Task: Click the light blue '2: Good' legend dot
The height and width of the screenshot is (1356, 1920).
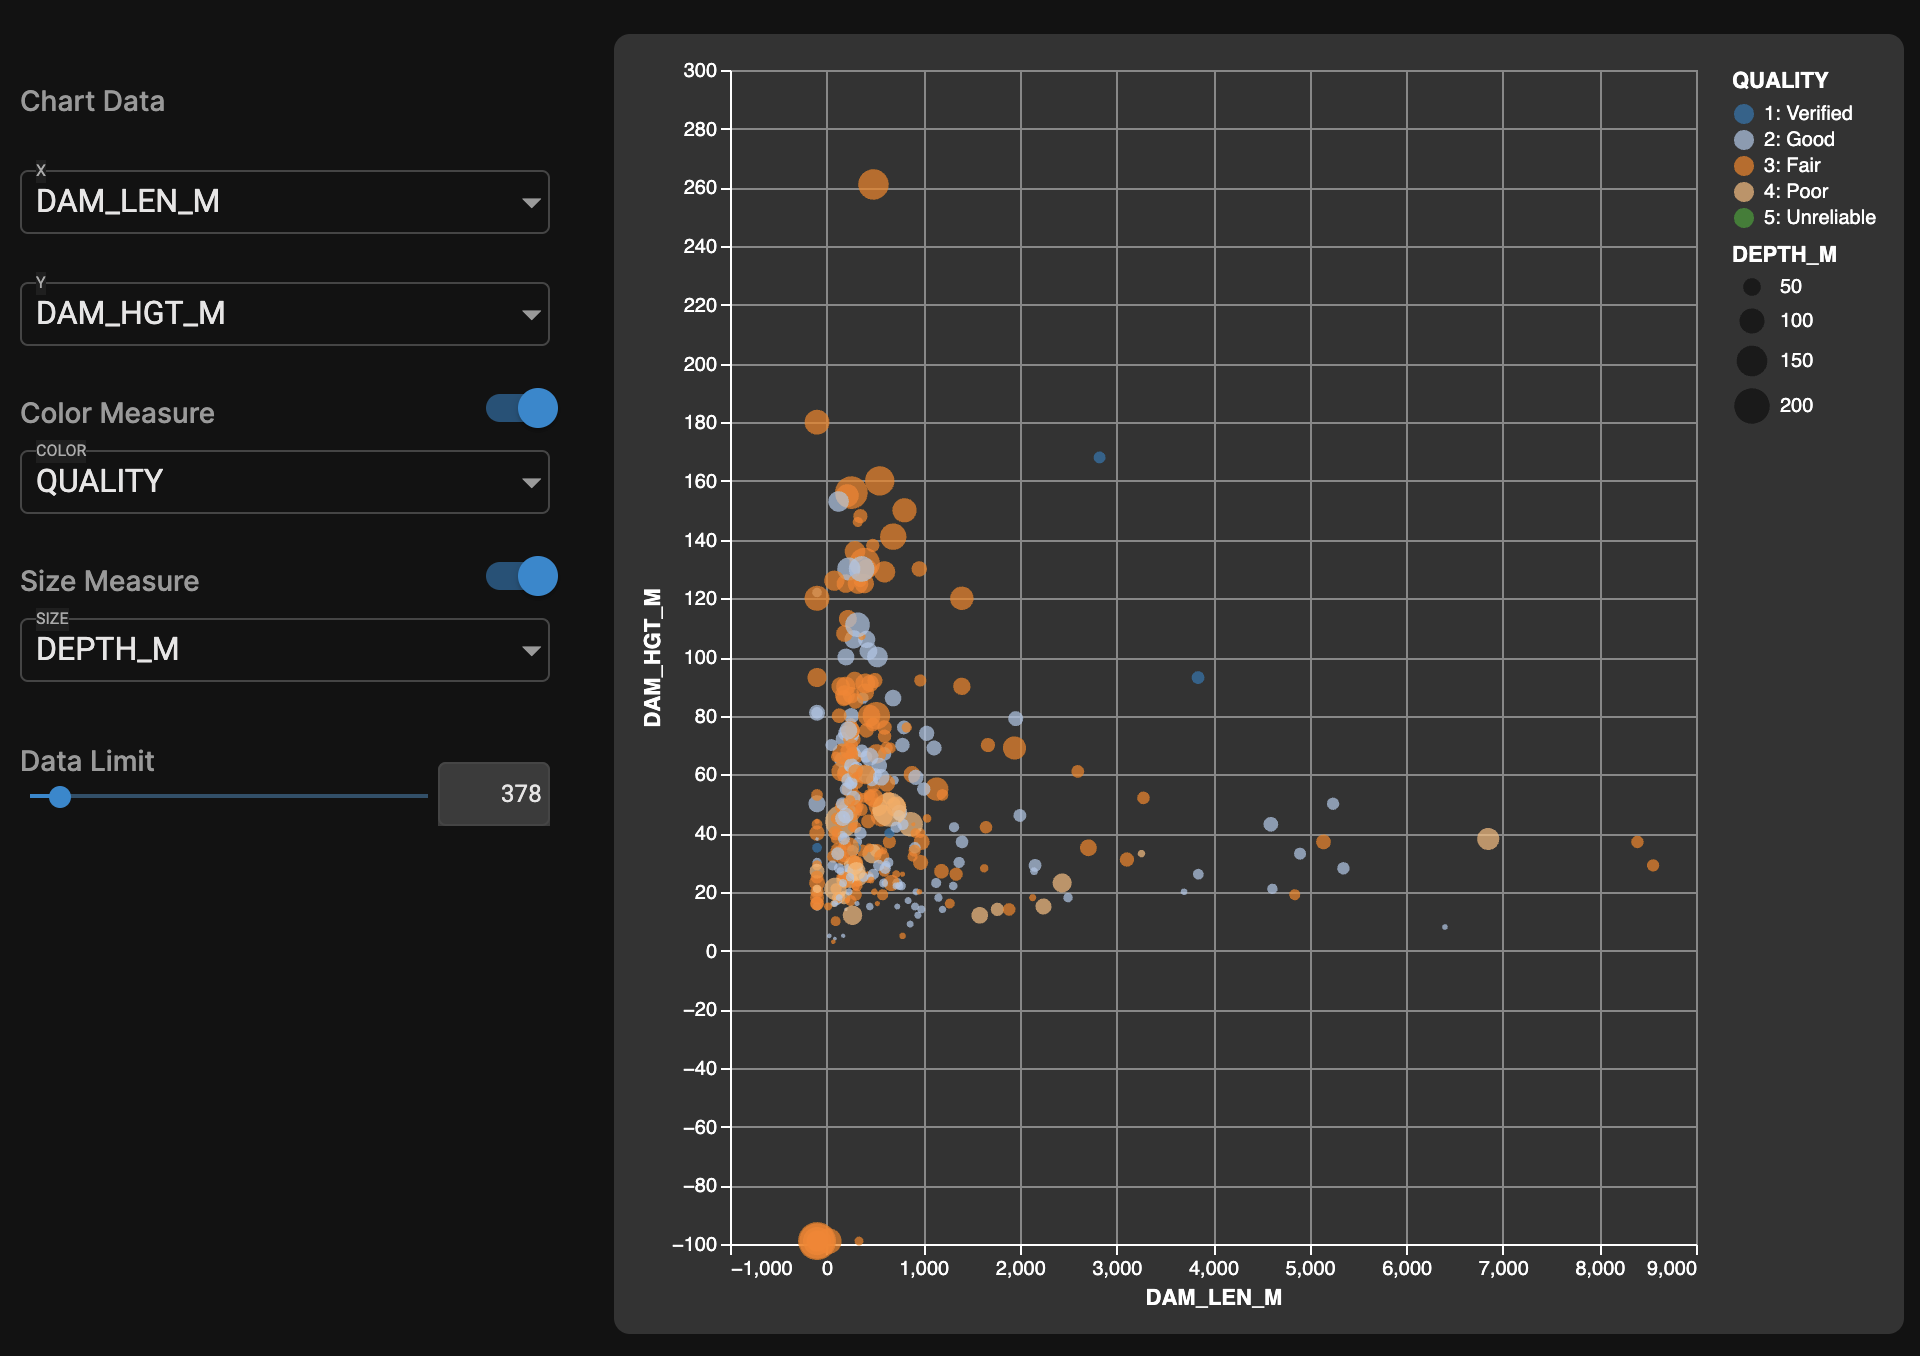Action: 1744,139
